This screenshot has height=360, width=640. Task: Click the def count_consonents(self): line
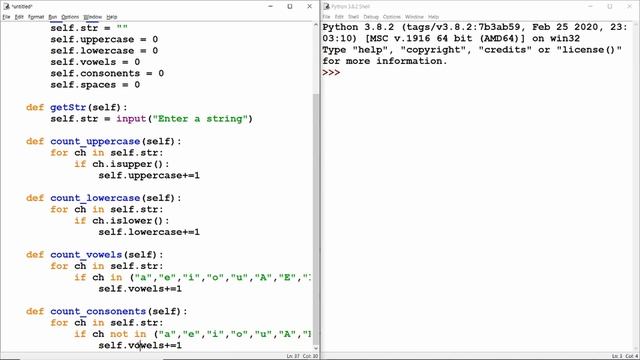[107, 311]
